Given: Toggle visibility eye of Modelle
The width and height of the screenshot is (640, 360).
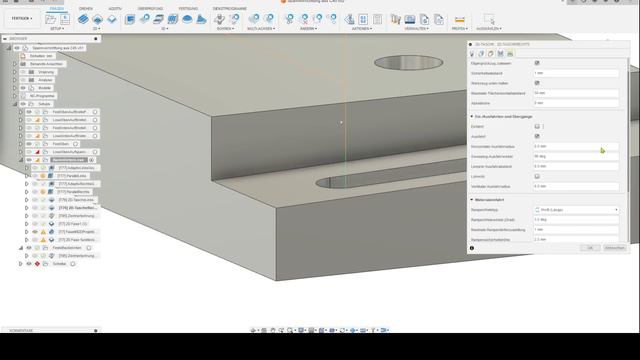Looking at the screenshot, I should click(x=23, y=88).
